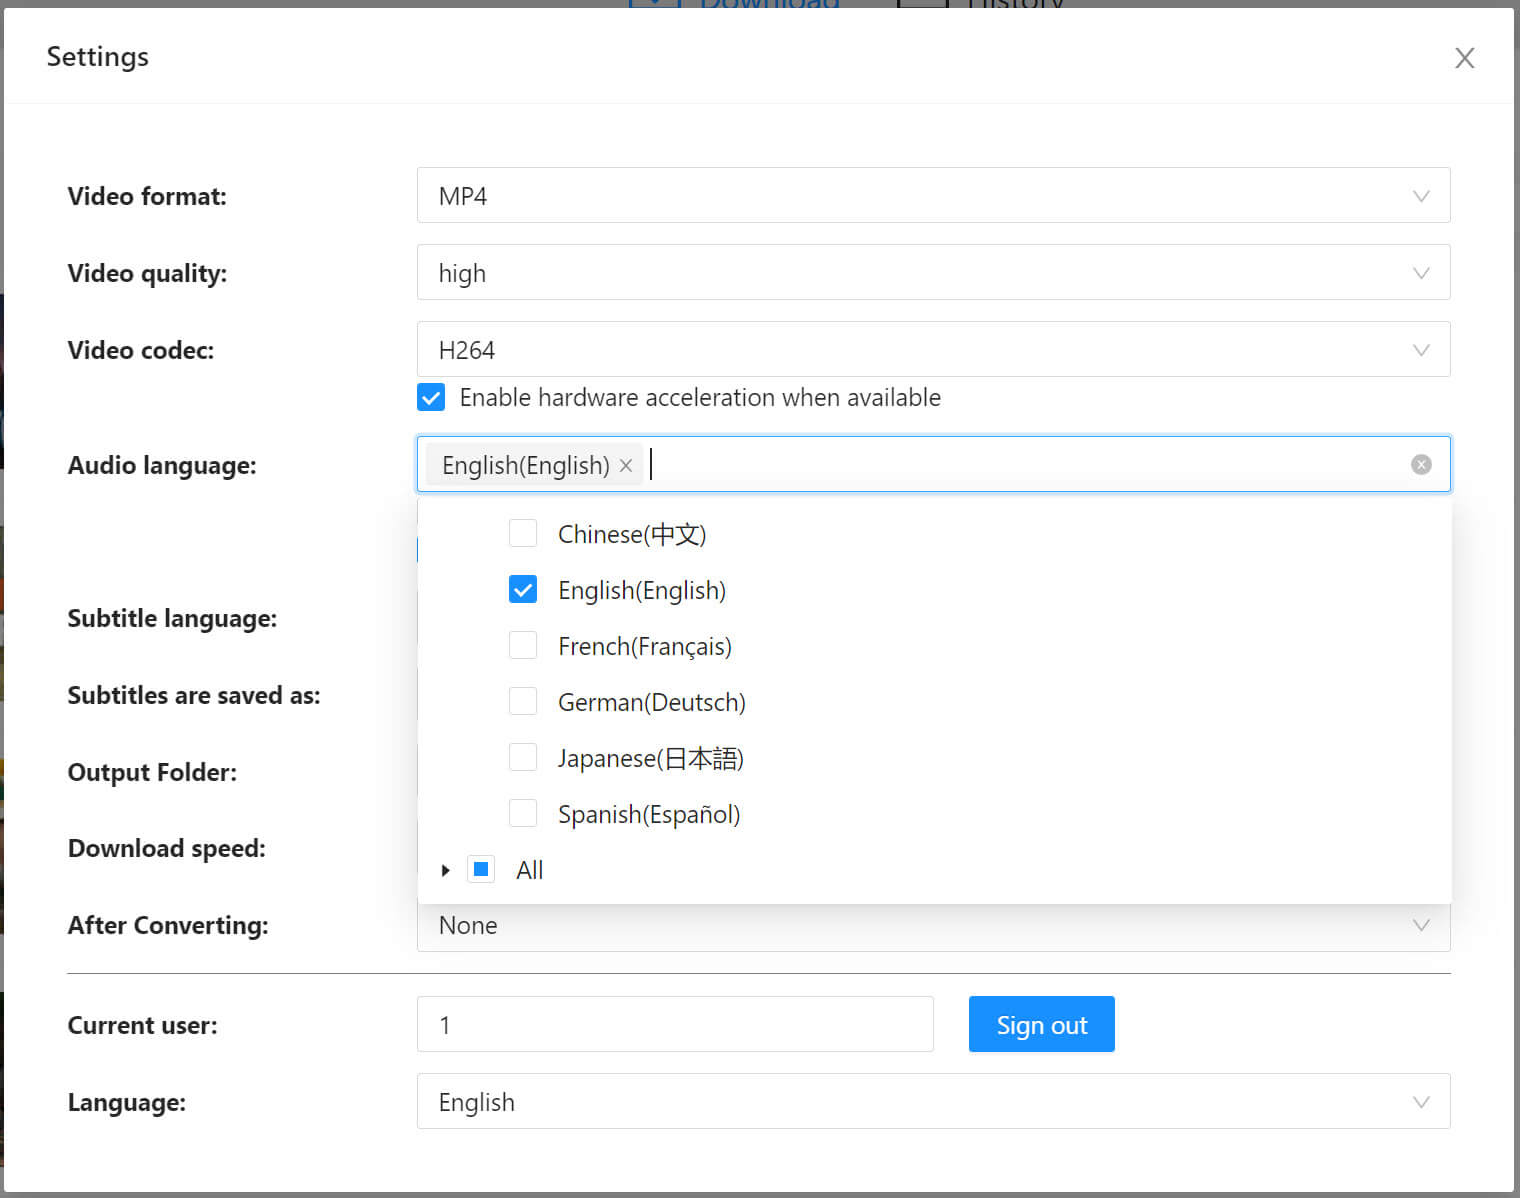1520x1198 pixels.
Task: Check the Chinese(中文) audio language
Action: coord(523,533)
